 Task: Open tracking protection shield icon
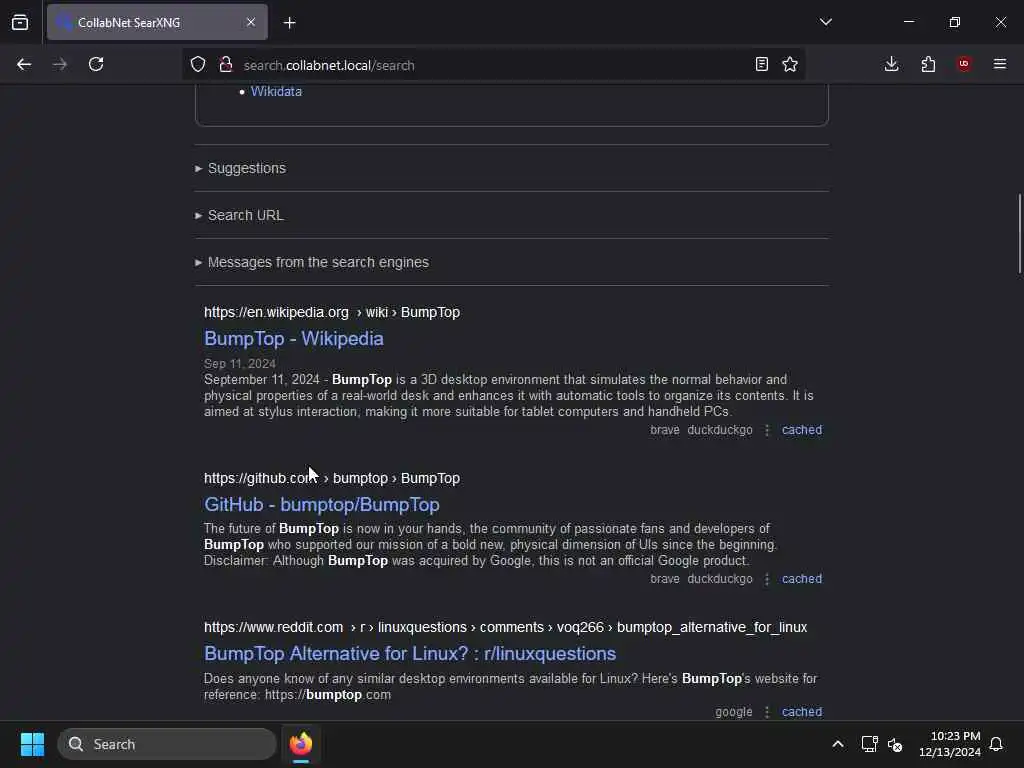(198, 64)
